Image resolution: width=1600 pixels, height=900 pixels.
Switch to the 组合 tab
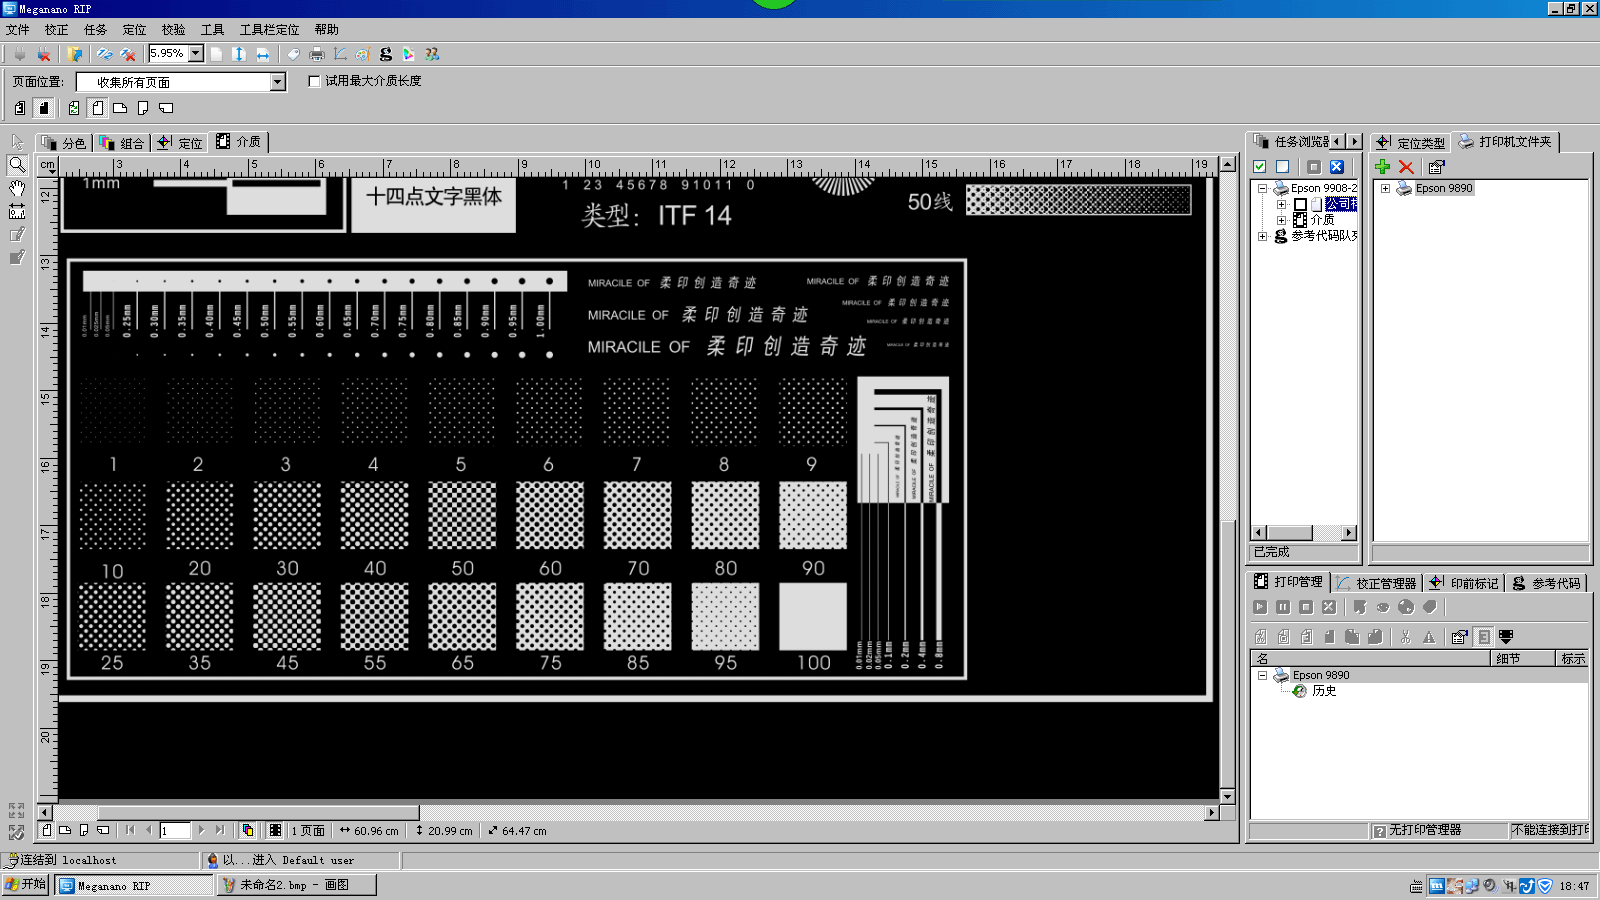point(123,143)
